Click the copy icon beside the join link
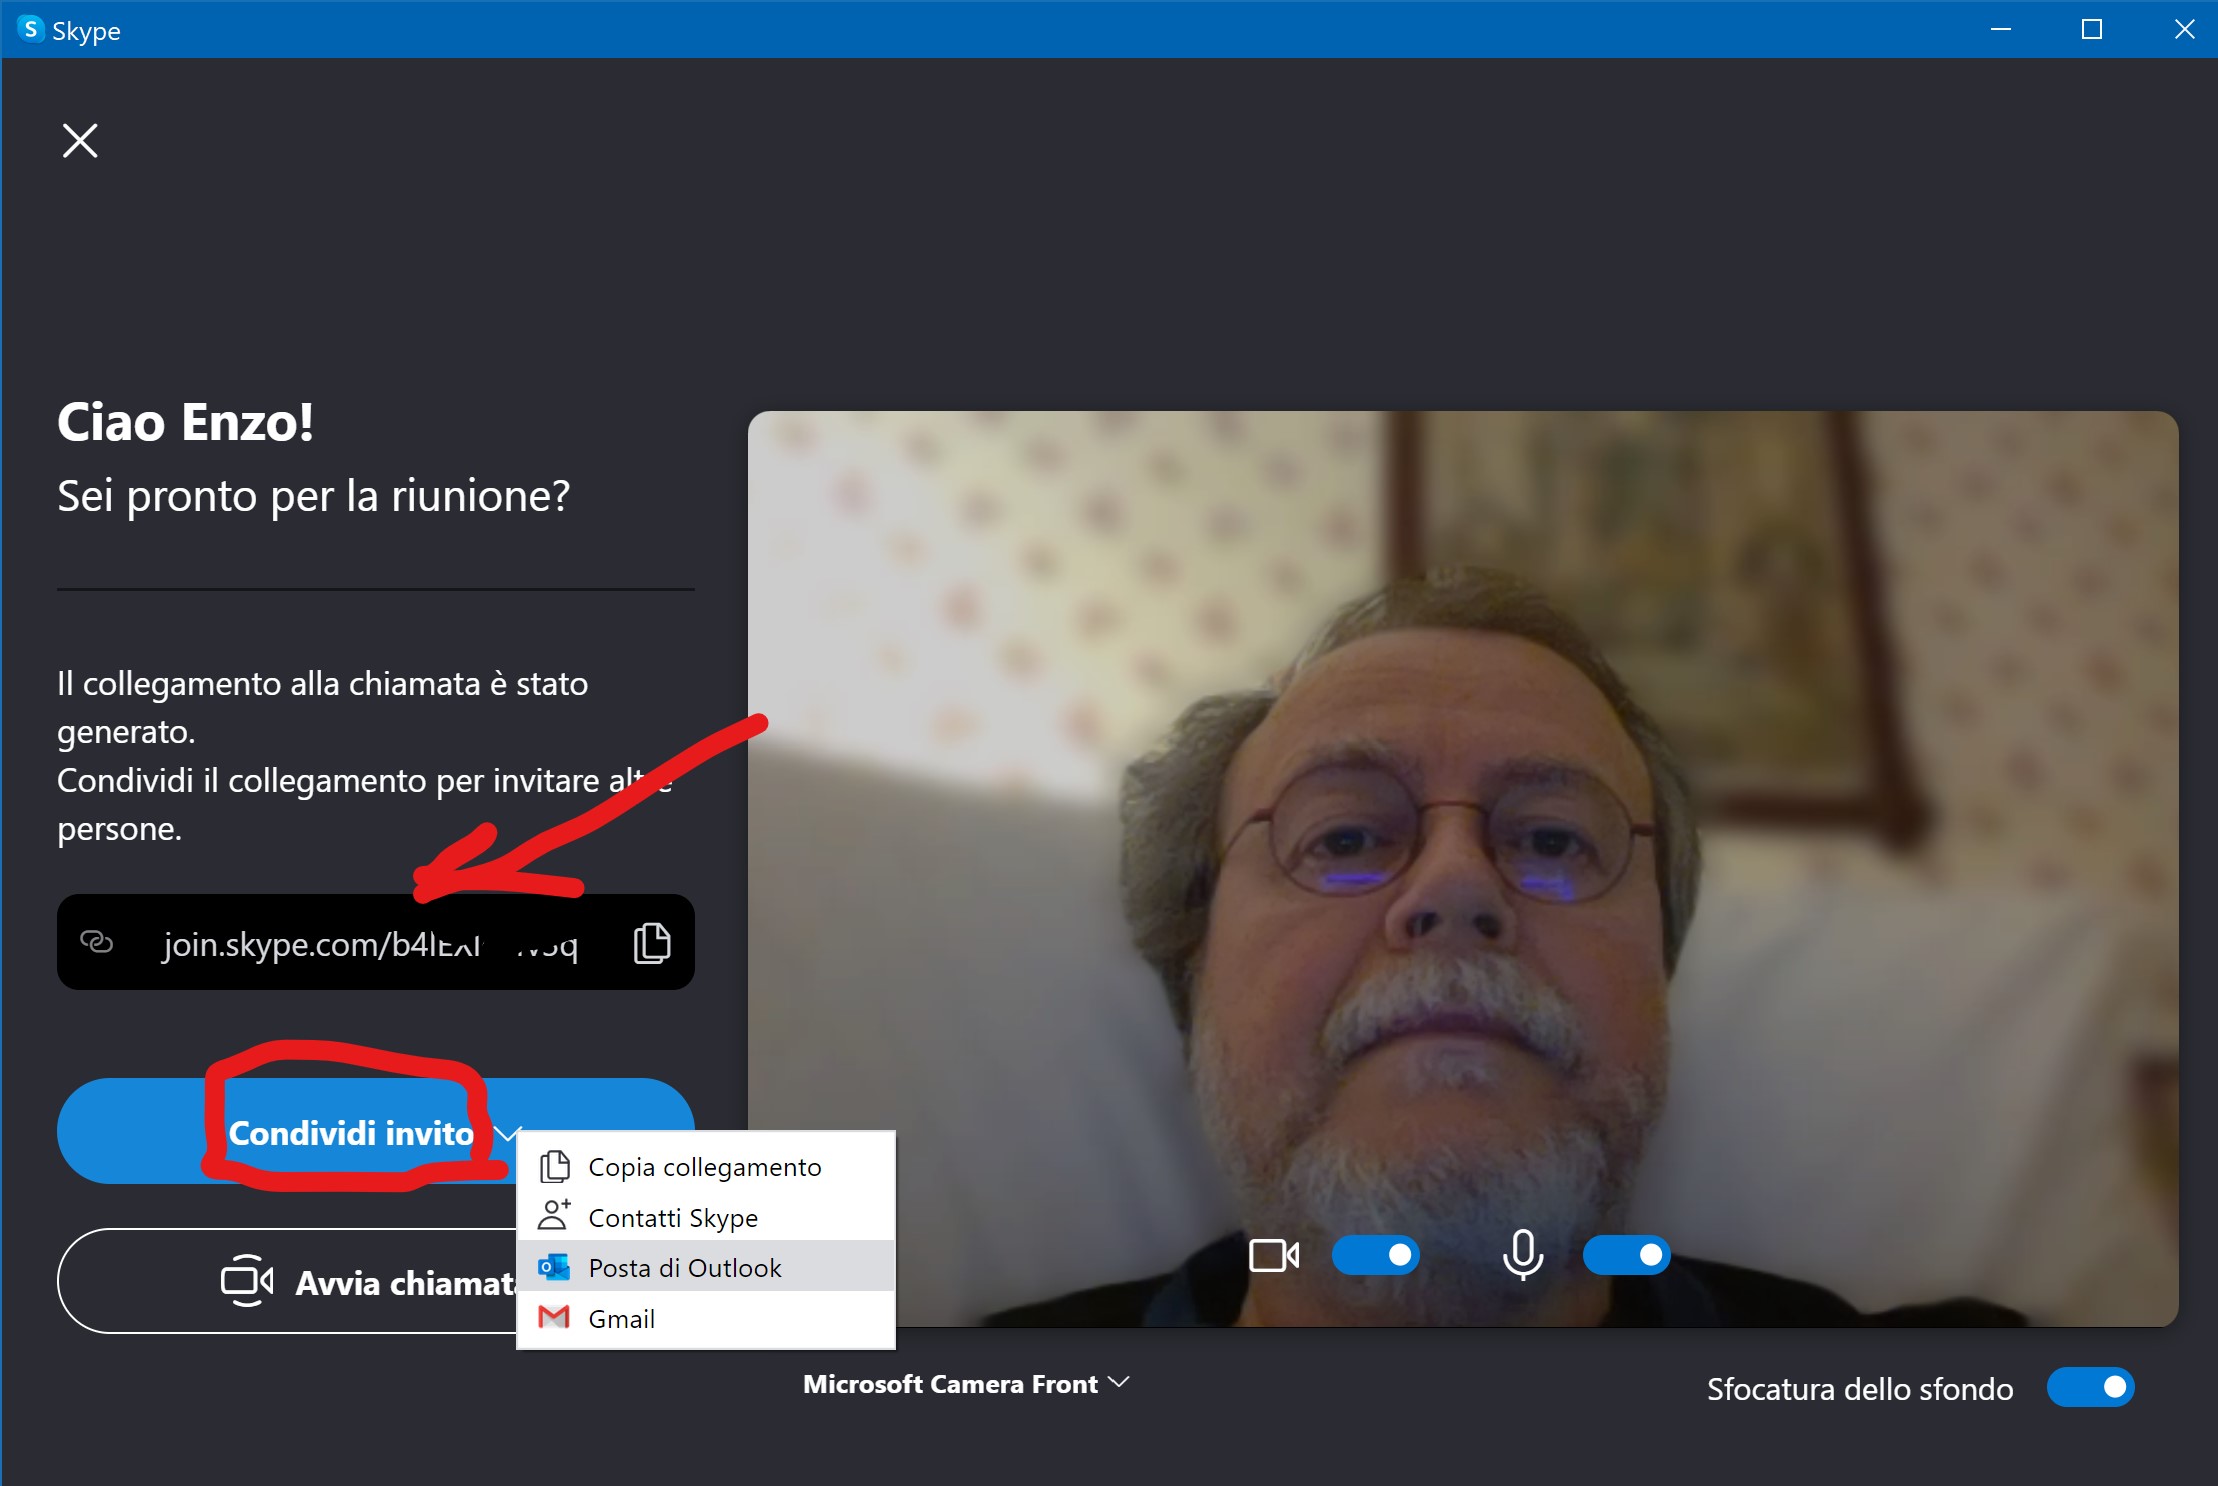 coord(652,943)
